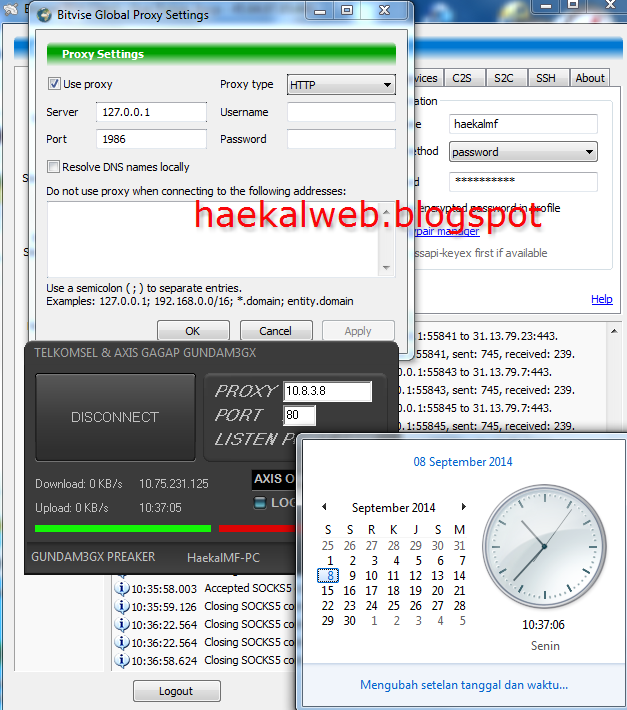Click the masked password field in Bitvise
The height and width of the screenshot is (710, 627).
coord(523,182)
